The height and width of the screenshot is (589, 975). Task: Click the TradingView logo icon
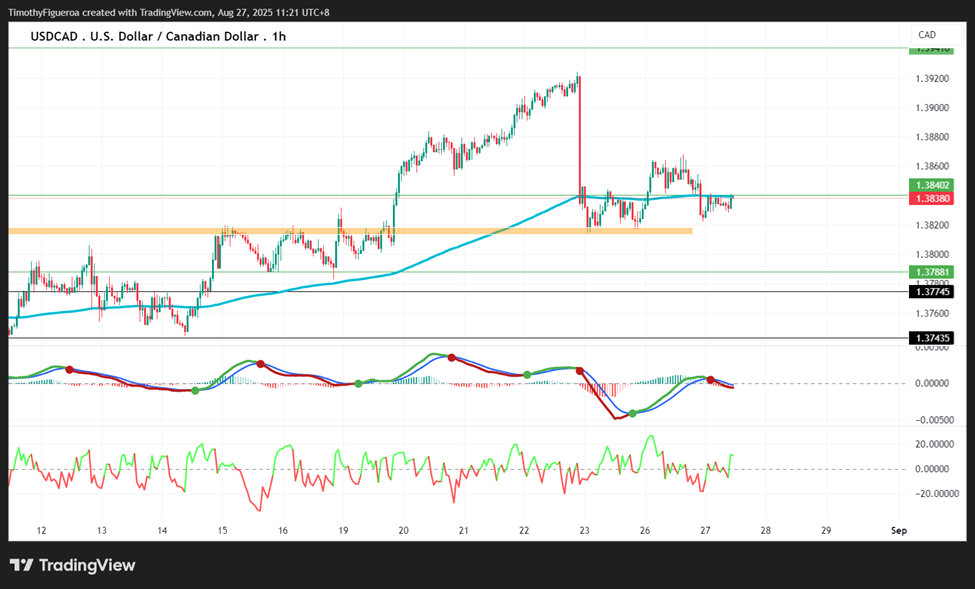(x=22, y=565)
